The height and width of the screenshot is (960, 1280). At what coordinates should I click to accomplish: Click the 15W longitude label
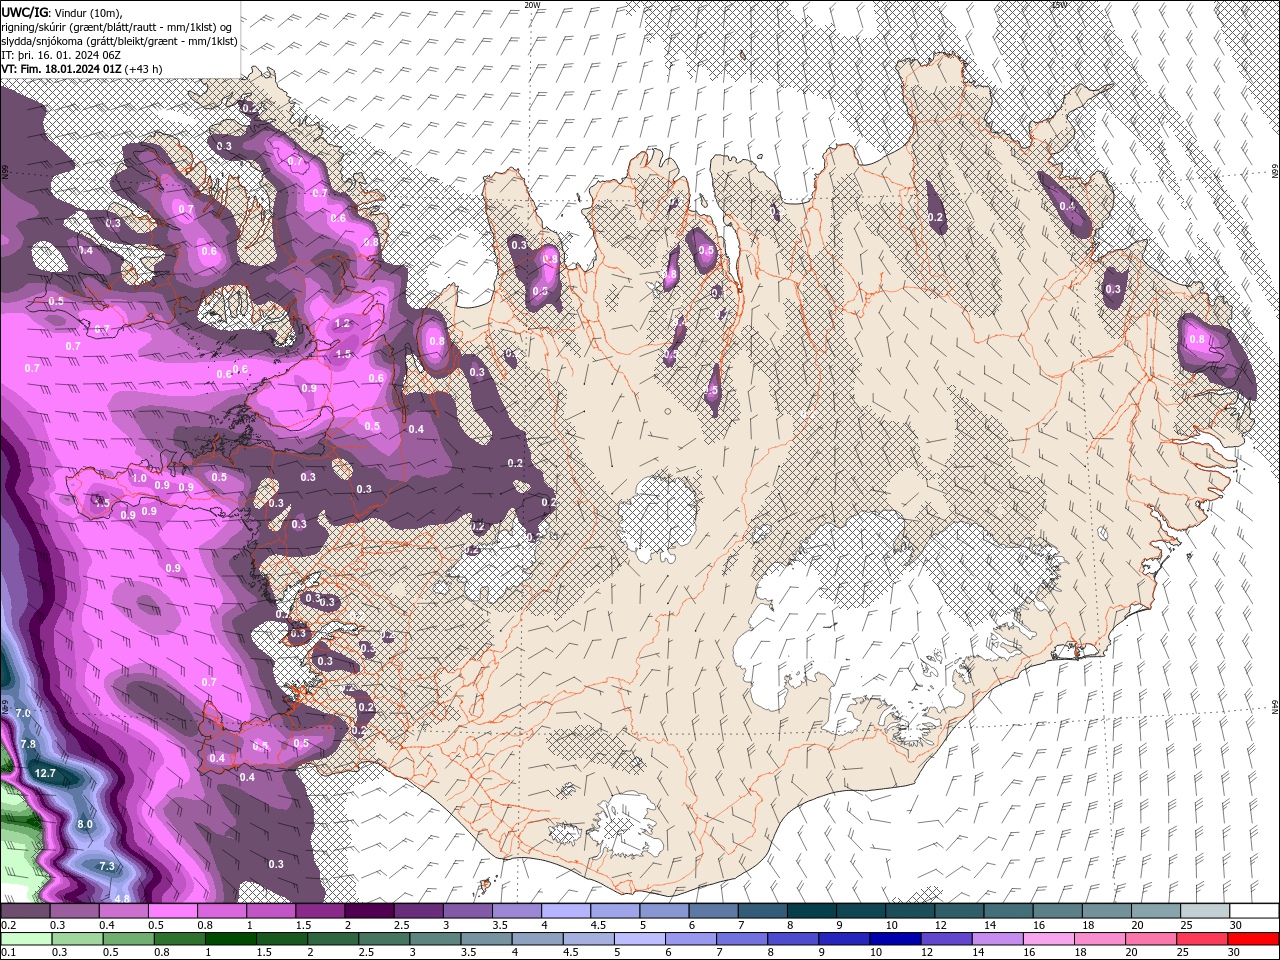1059,5
